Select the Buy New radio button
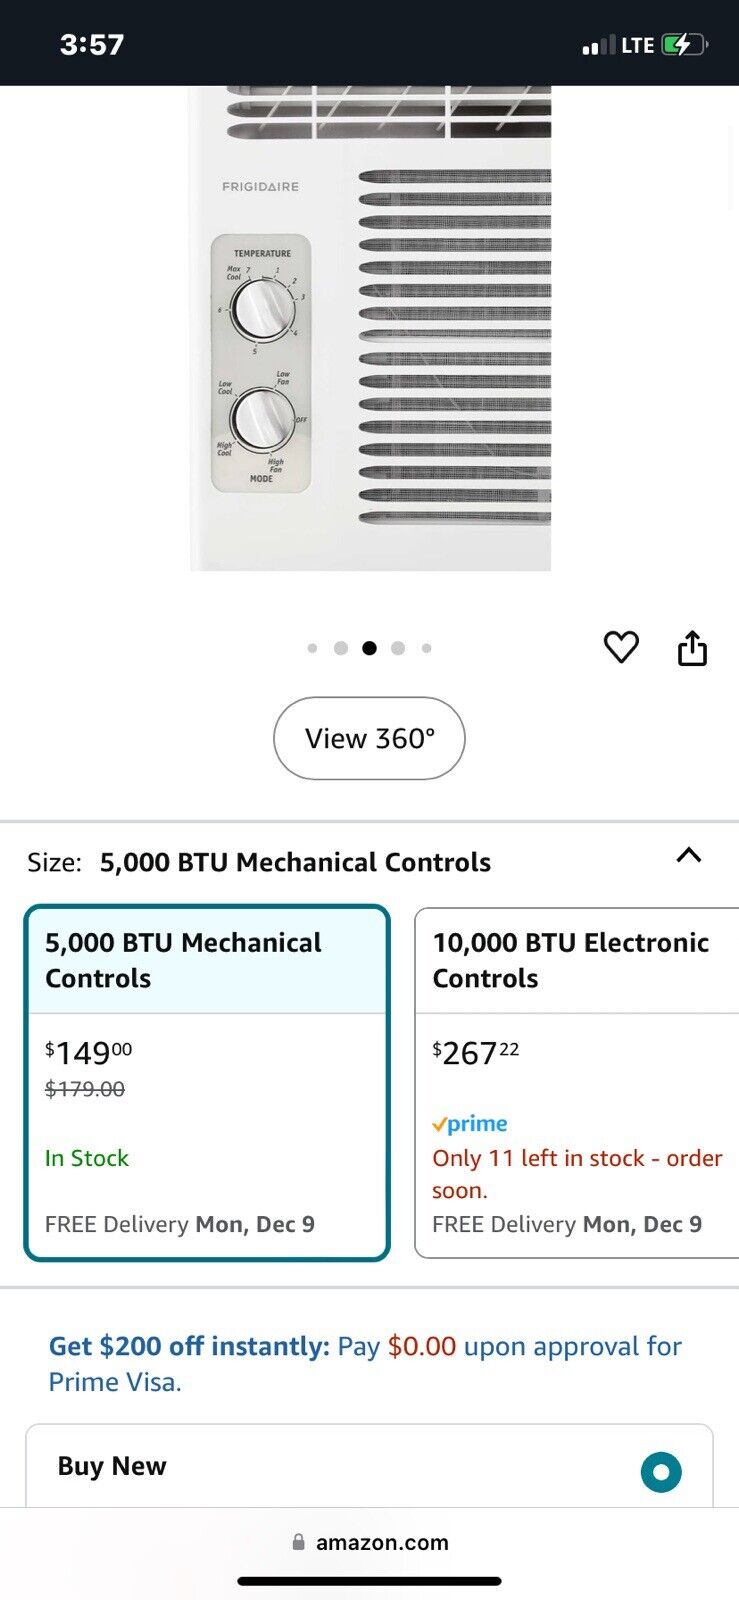This screenshot has height=1600, width=739. click(661, 1471)
